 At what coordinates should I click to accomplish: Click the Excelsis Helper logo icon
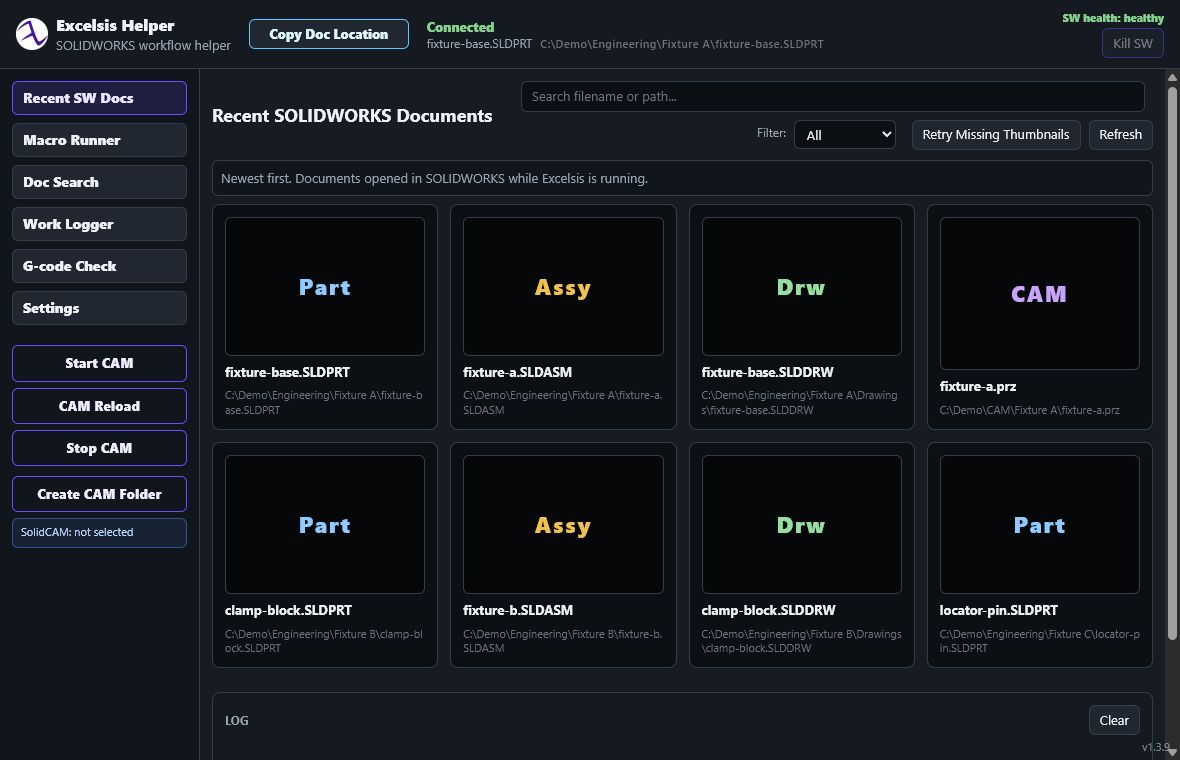(x=32, y=35)
